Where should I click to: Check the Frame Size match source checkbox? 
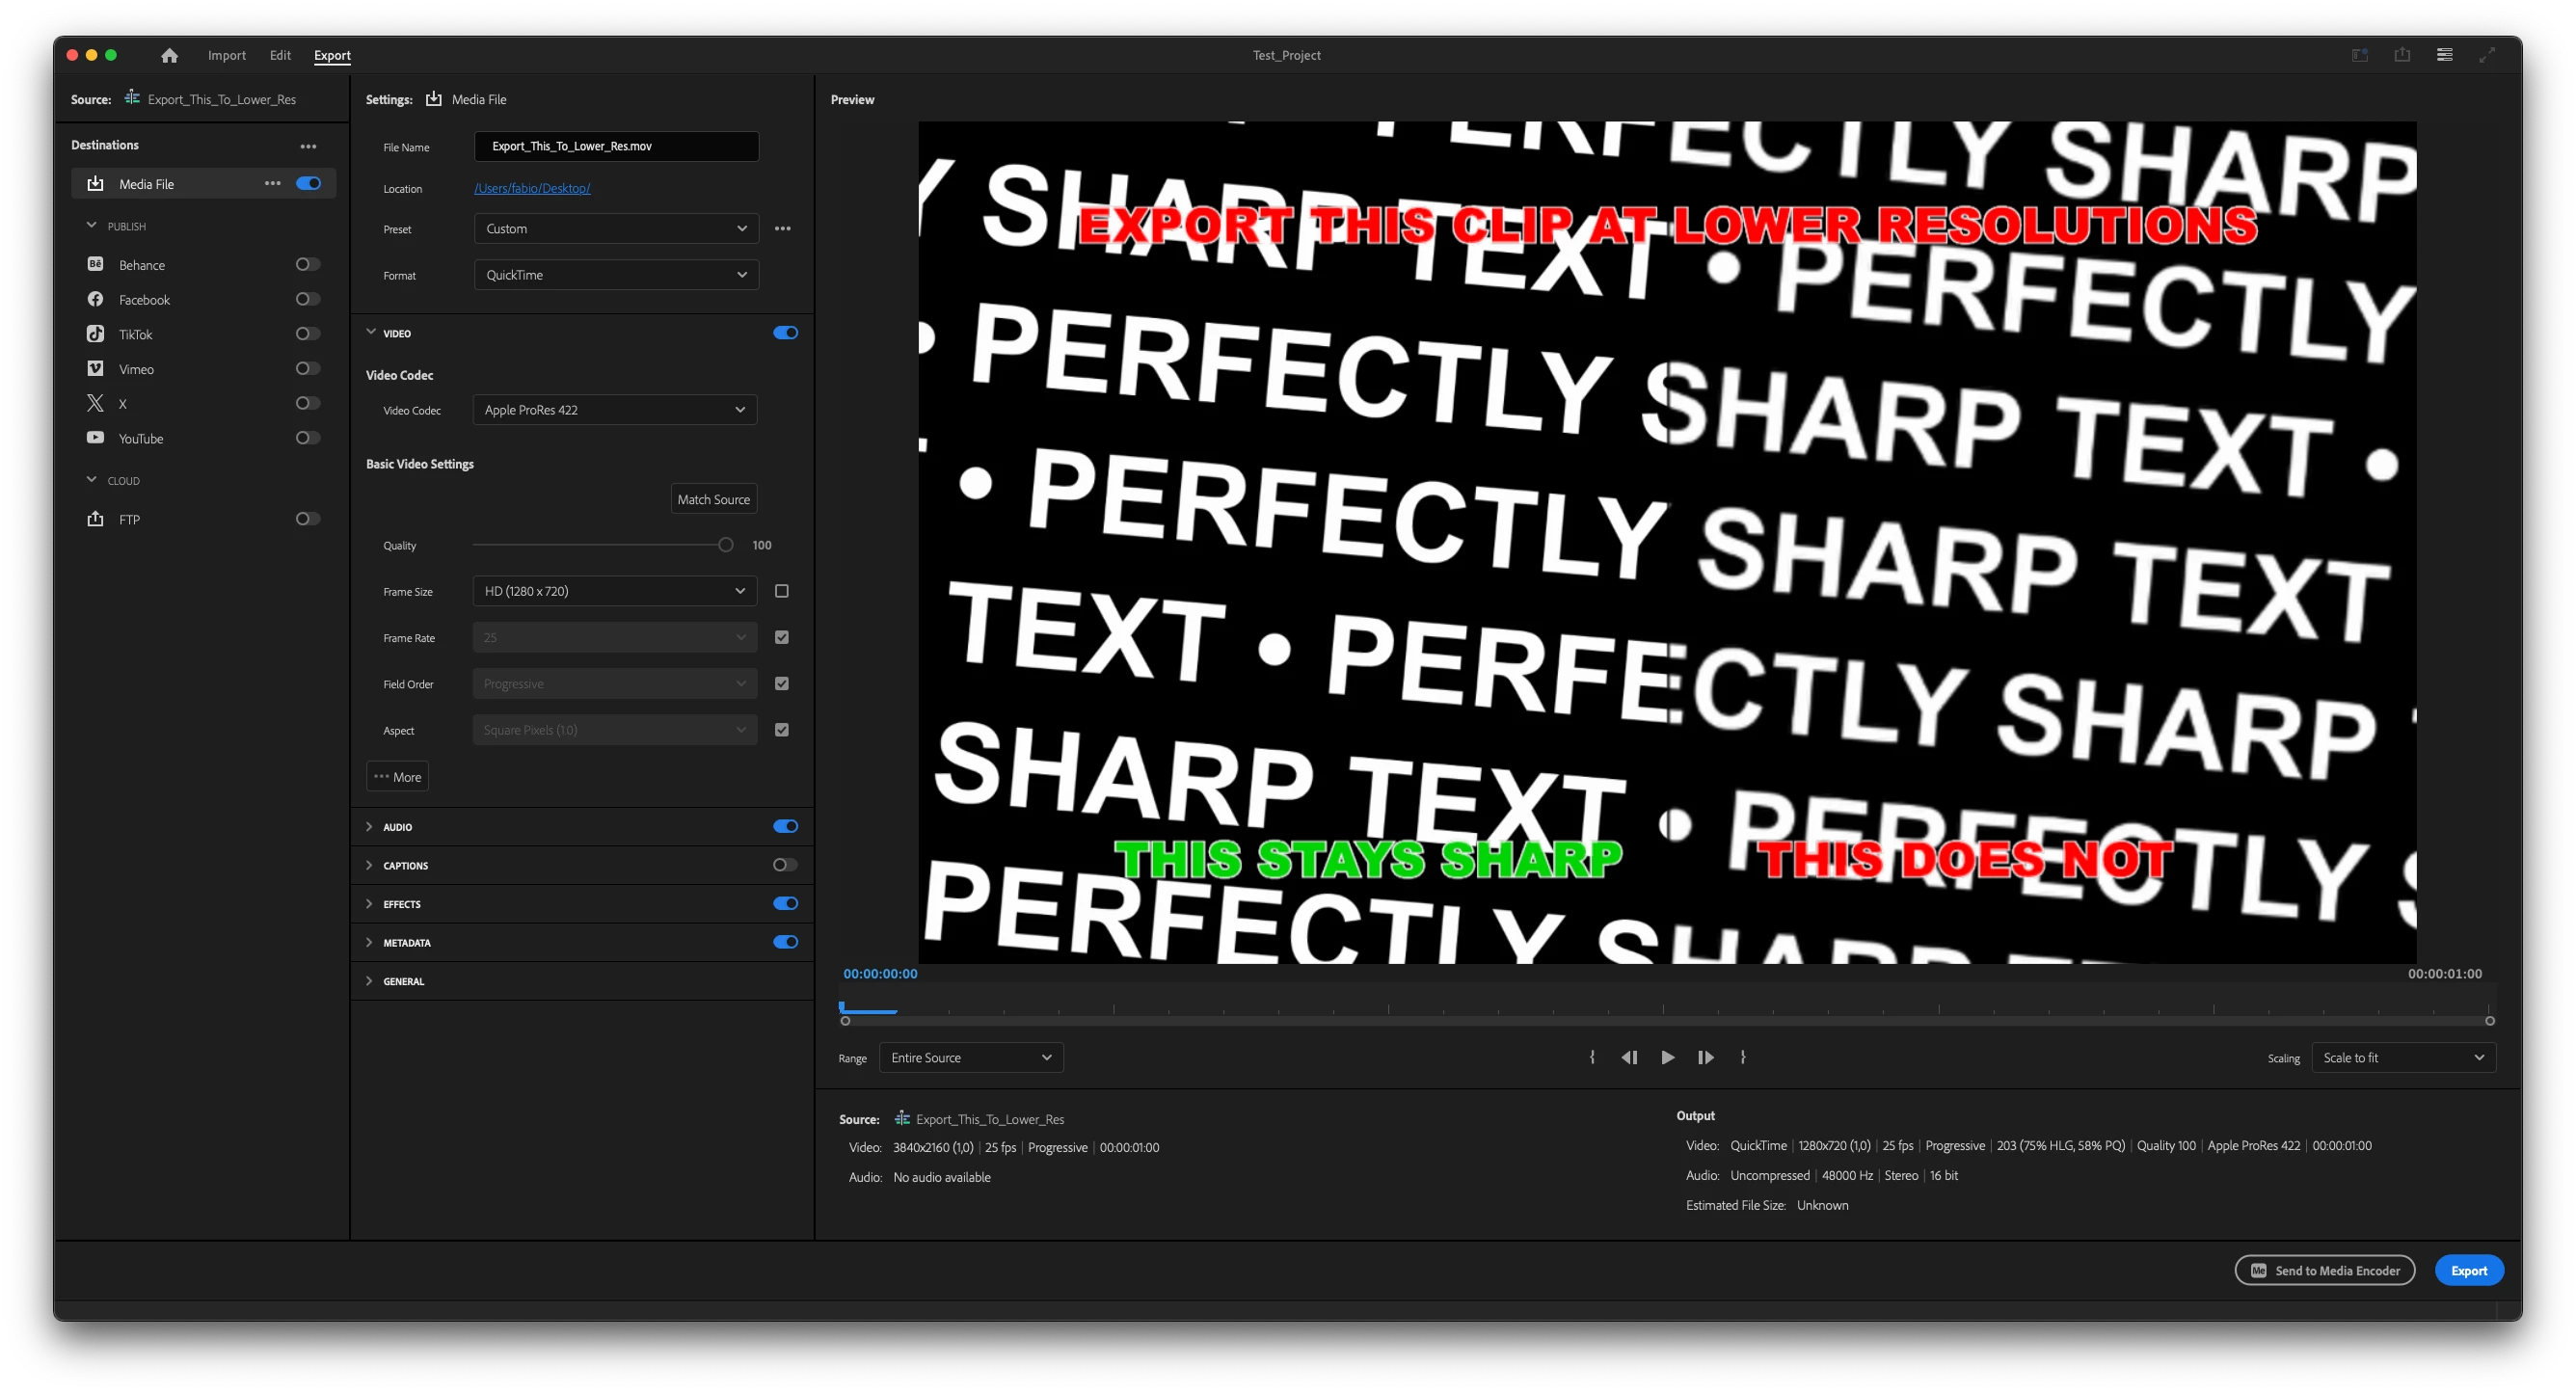click(782, 591)
